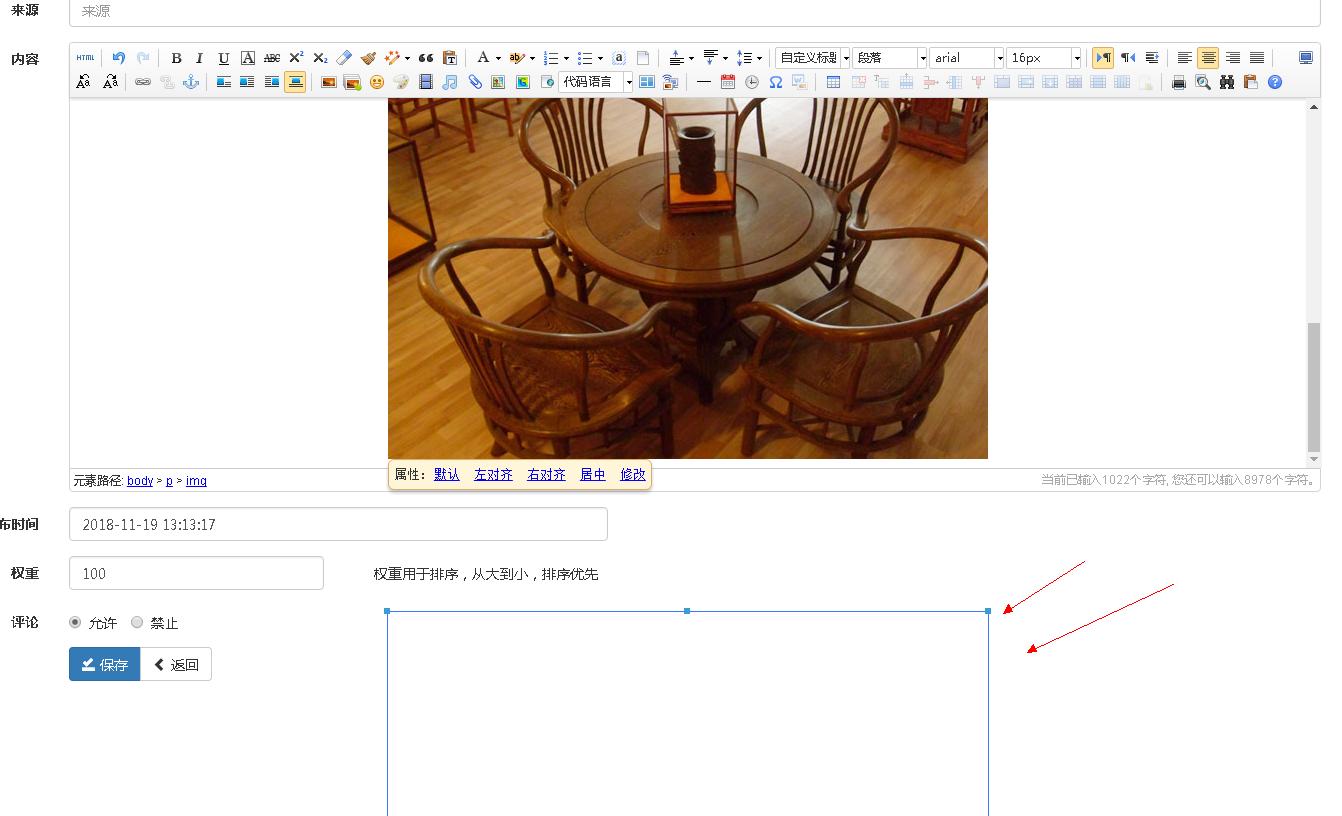Toggle fullscreen editor mode icon
Screen dimensions: 1342x816
coord(1305,58)
